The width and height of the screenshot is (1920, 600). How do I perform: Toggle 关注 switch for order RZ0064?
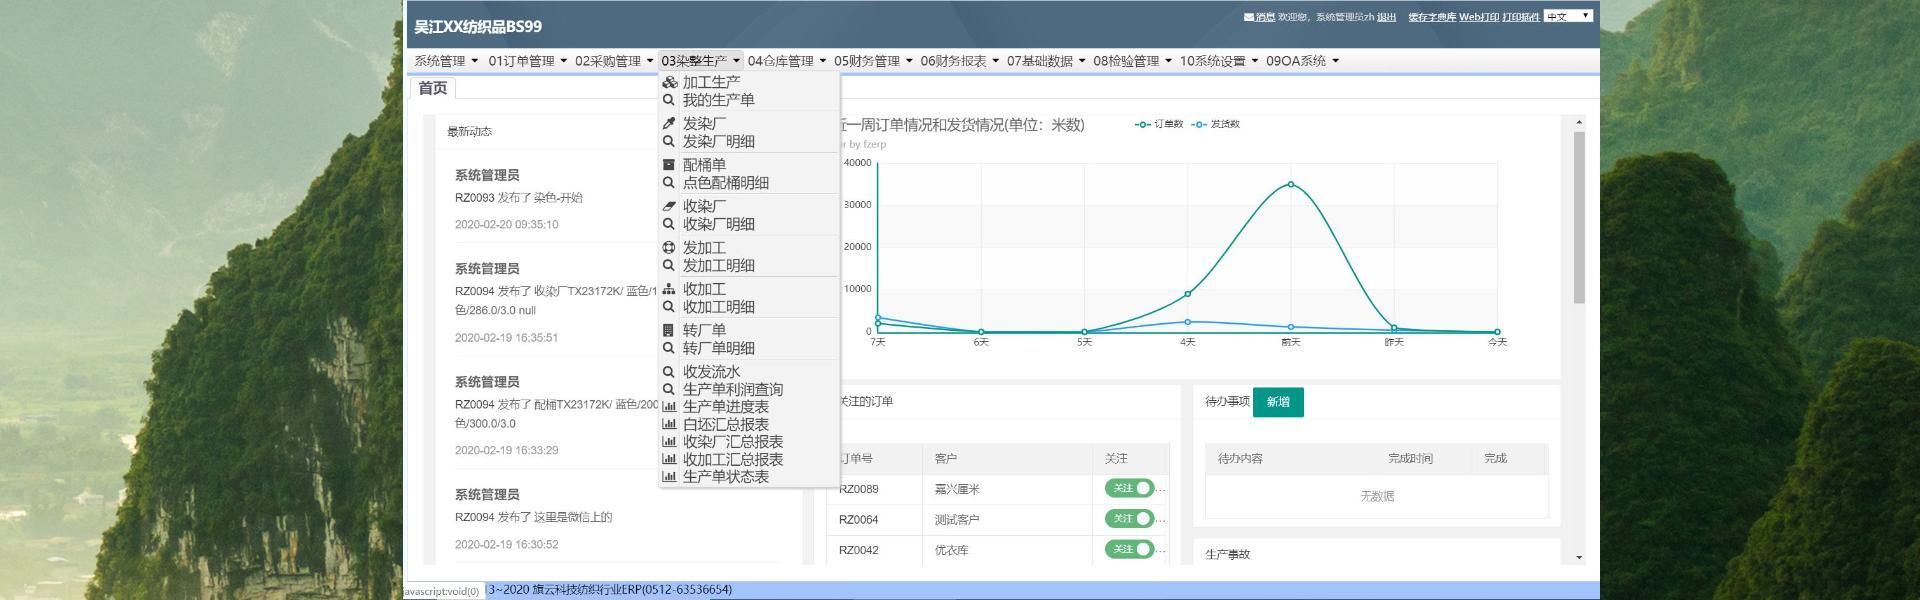coord(1130,518)
